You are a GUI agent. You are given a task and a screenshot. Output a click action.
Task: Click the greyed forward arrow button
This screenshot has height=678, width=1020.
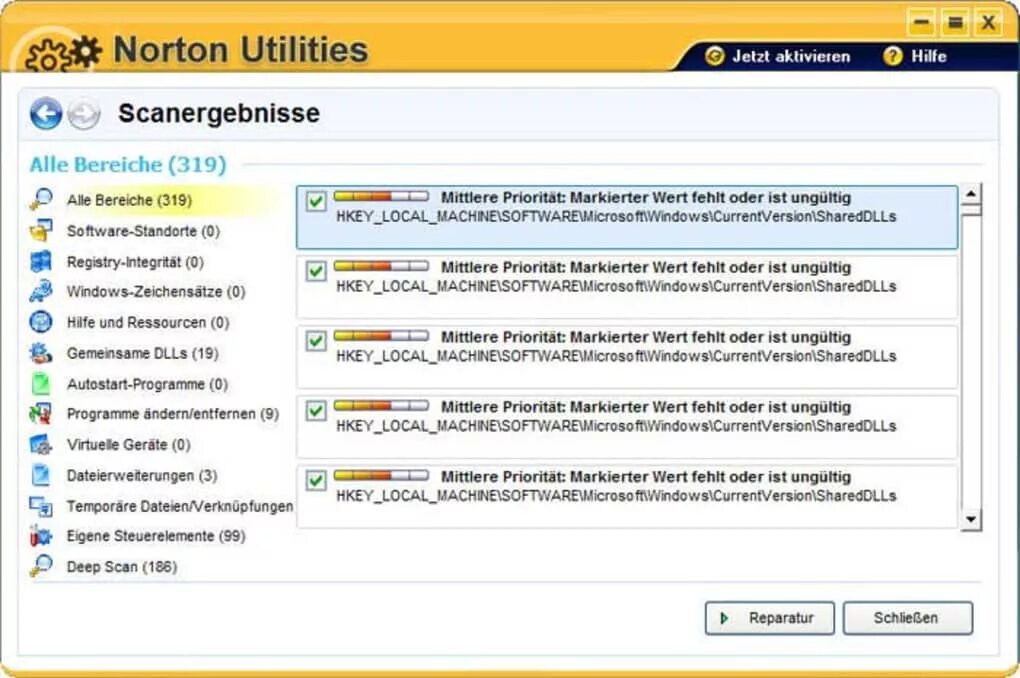pyautogui.click(x=85, y=115)
